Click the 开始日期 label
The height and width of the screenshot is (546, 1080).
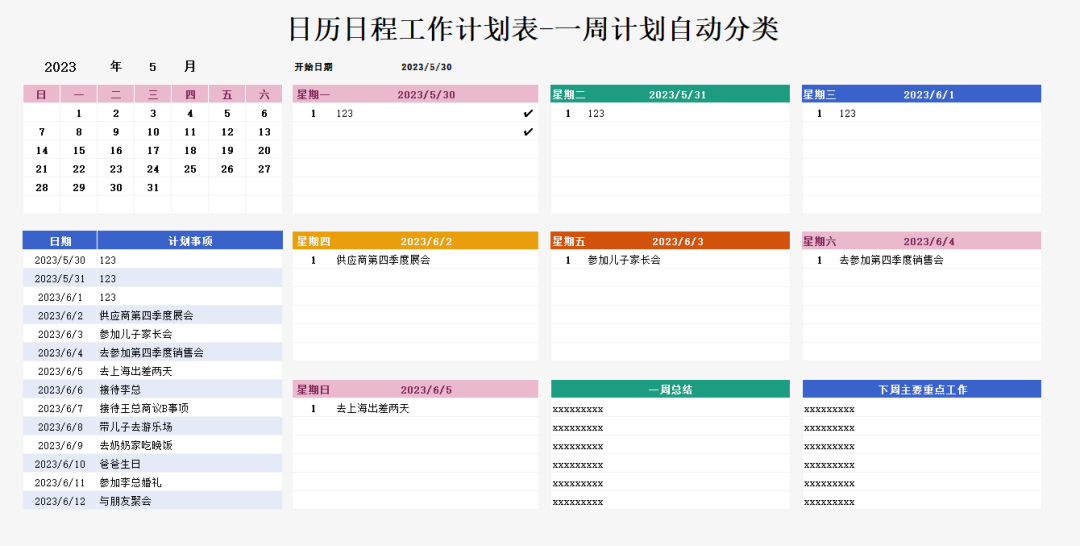pyautogui.click(x=313, y=67)
